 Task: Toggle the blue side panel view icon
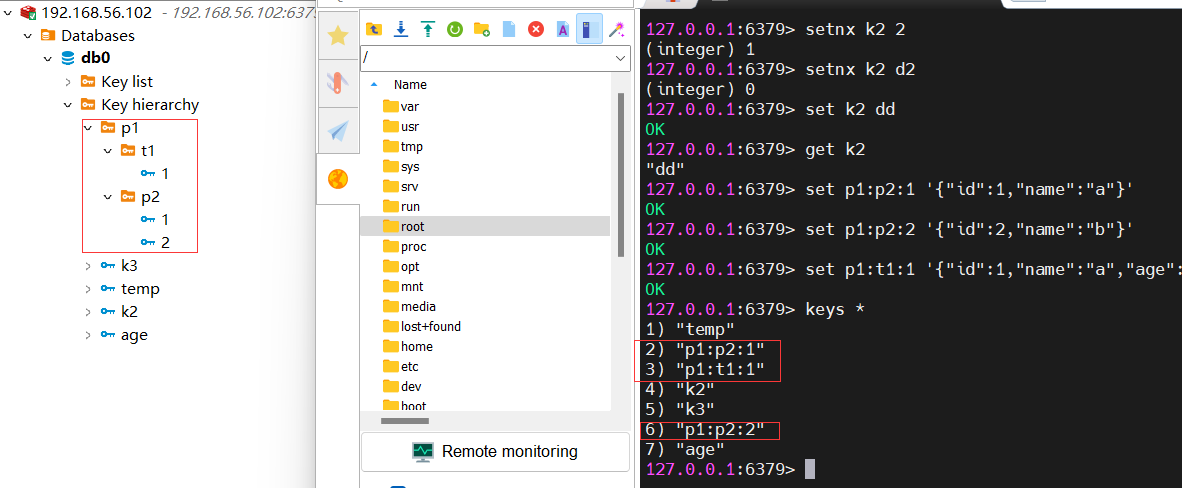pyautogui.click(x=590, y=30)
